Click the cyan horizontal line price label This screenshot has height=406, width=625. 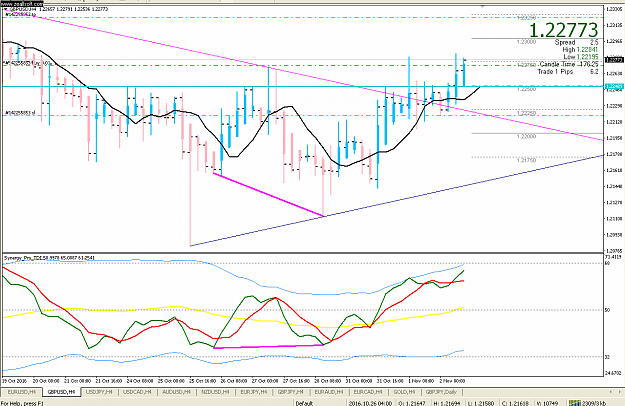point(614,86)
